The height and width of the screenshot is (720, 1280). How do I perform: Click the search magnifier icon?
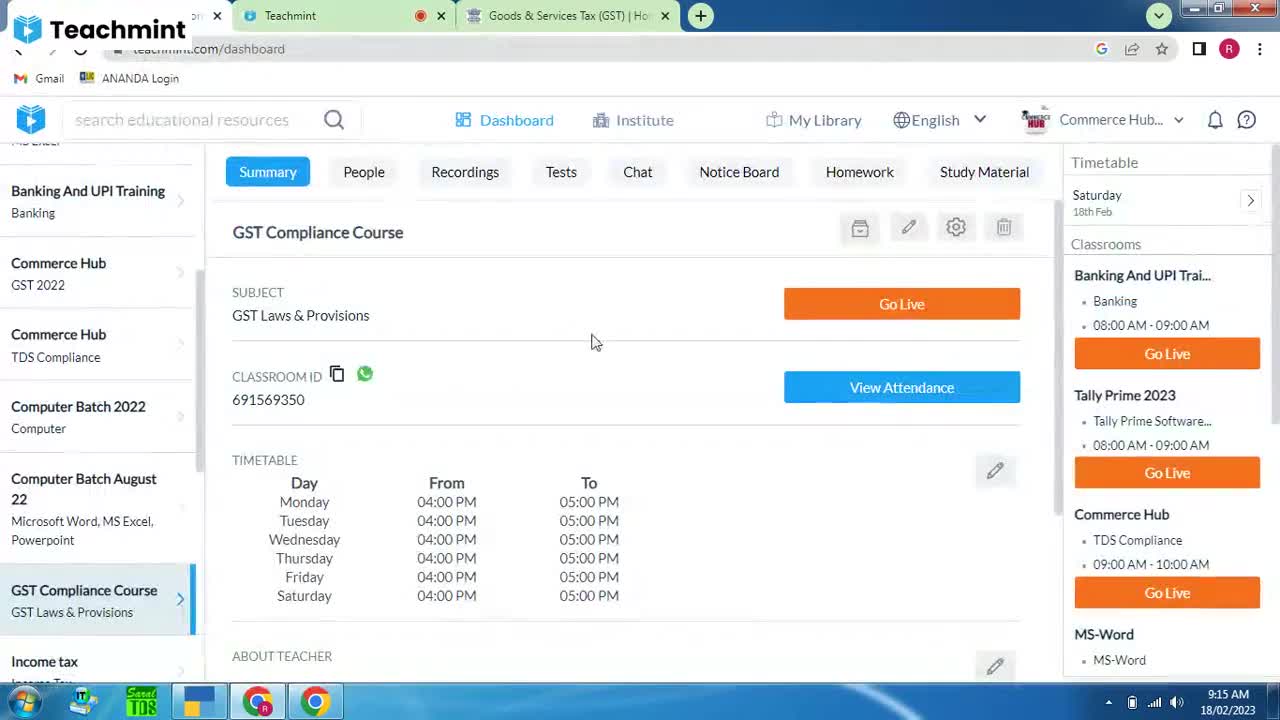[334, 120]
